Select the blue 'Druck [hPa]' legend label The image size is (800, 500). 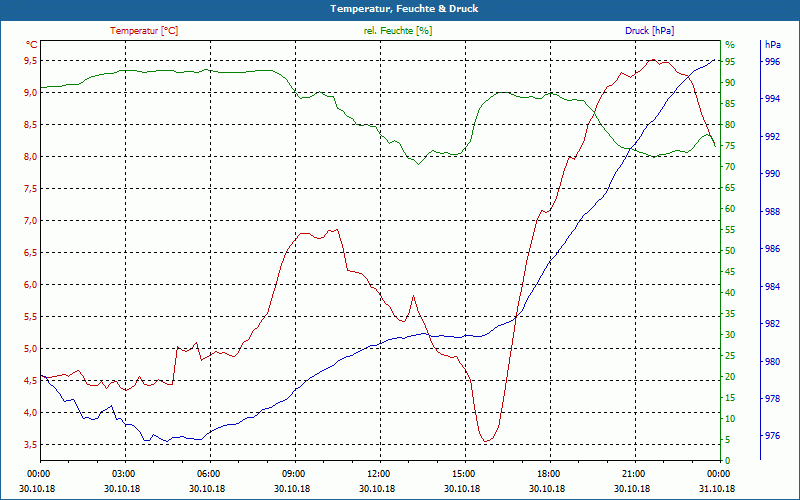649,31
